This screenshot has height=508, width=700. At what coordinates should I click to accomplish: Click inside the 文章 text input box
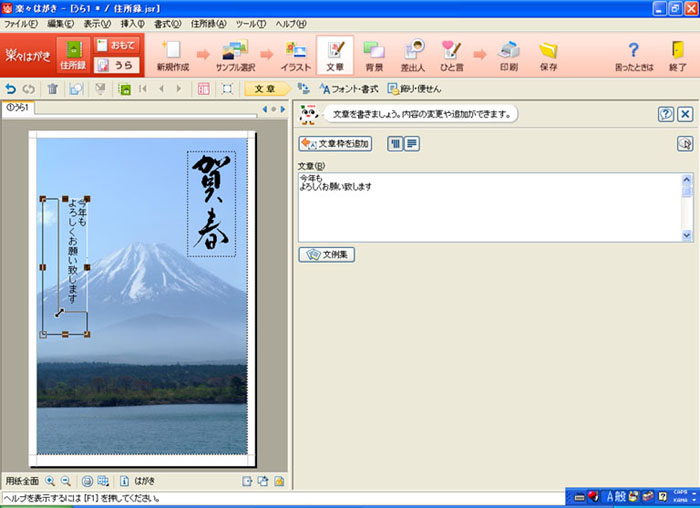click(x=490, y=206)
